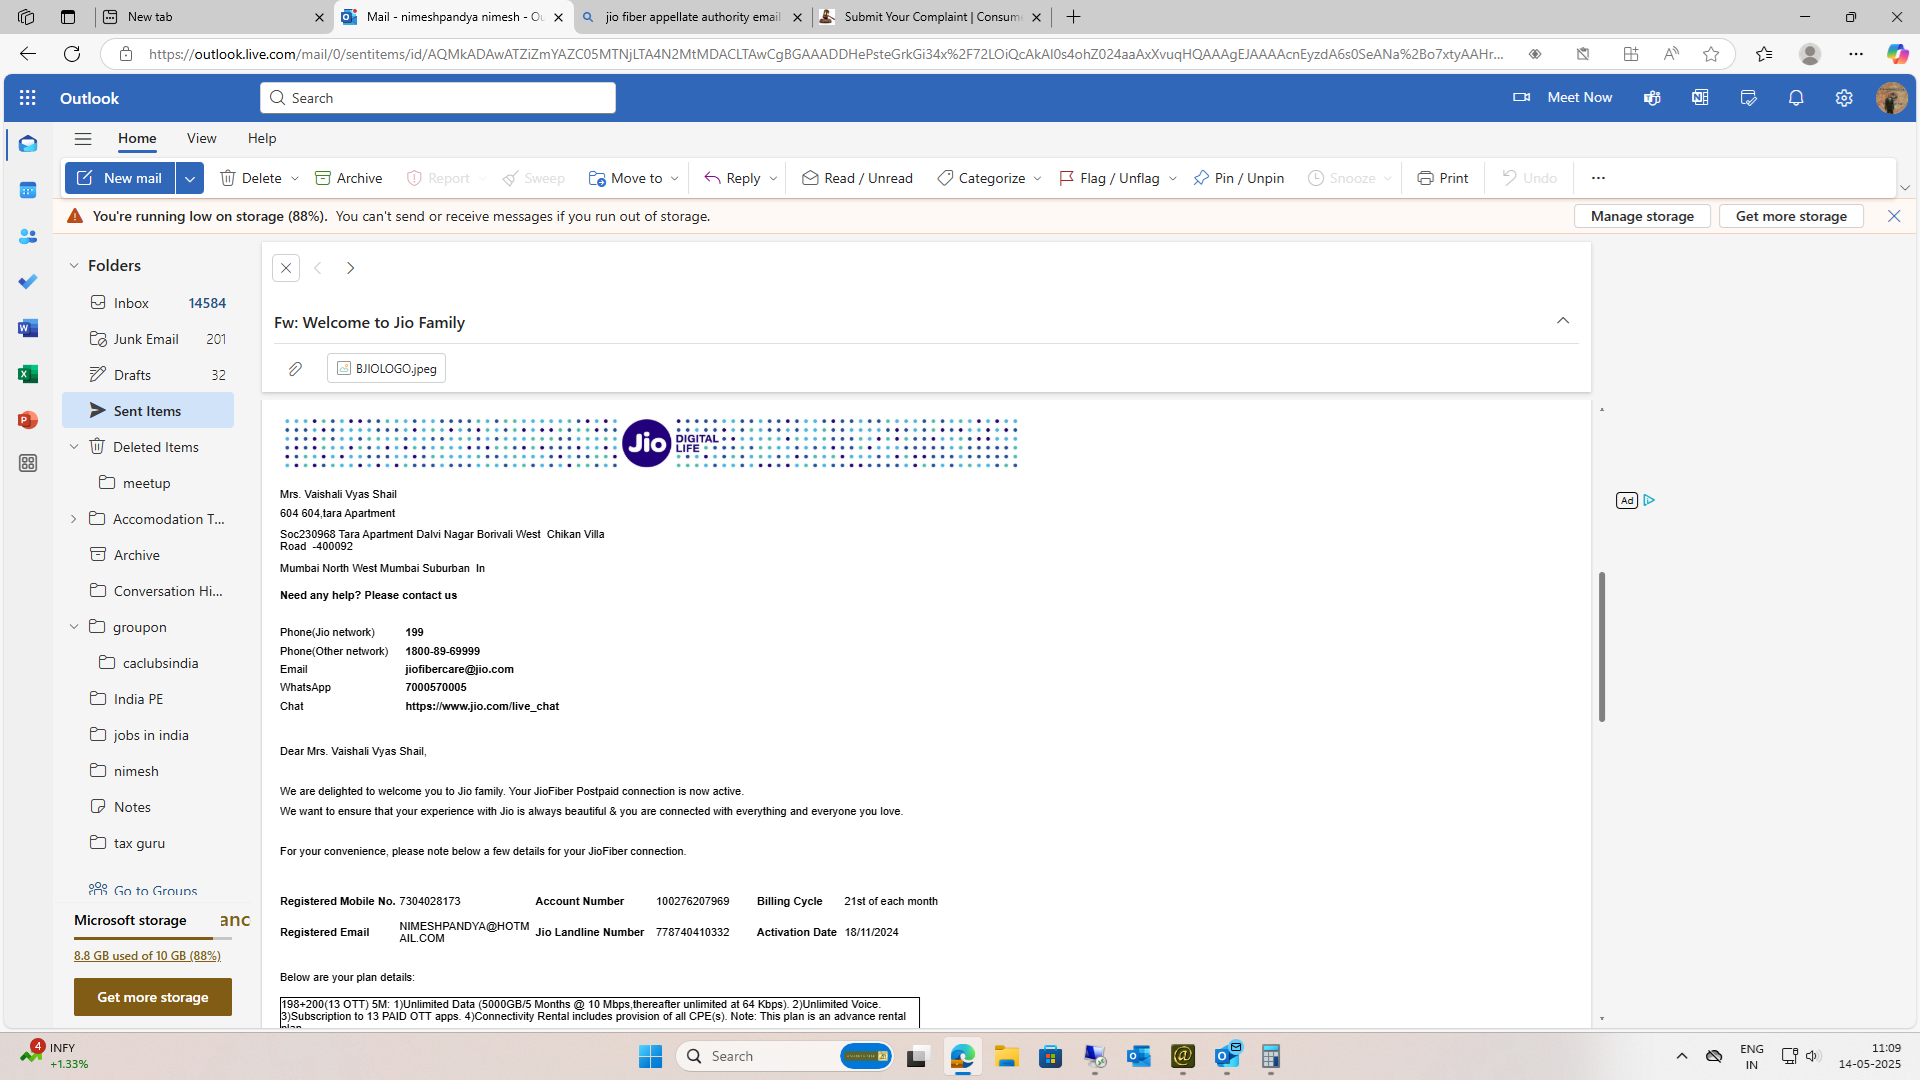Image resolution: width=1920 pixels, height=1080 pixels.
Task: Open the Calendar icon in left rail
Action: tap(28, 190)
